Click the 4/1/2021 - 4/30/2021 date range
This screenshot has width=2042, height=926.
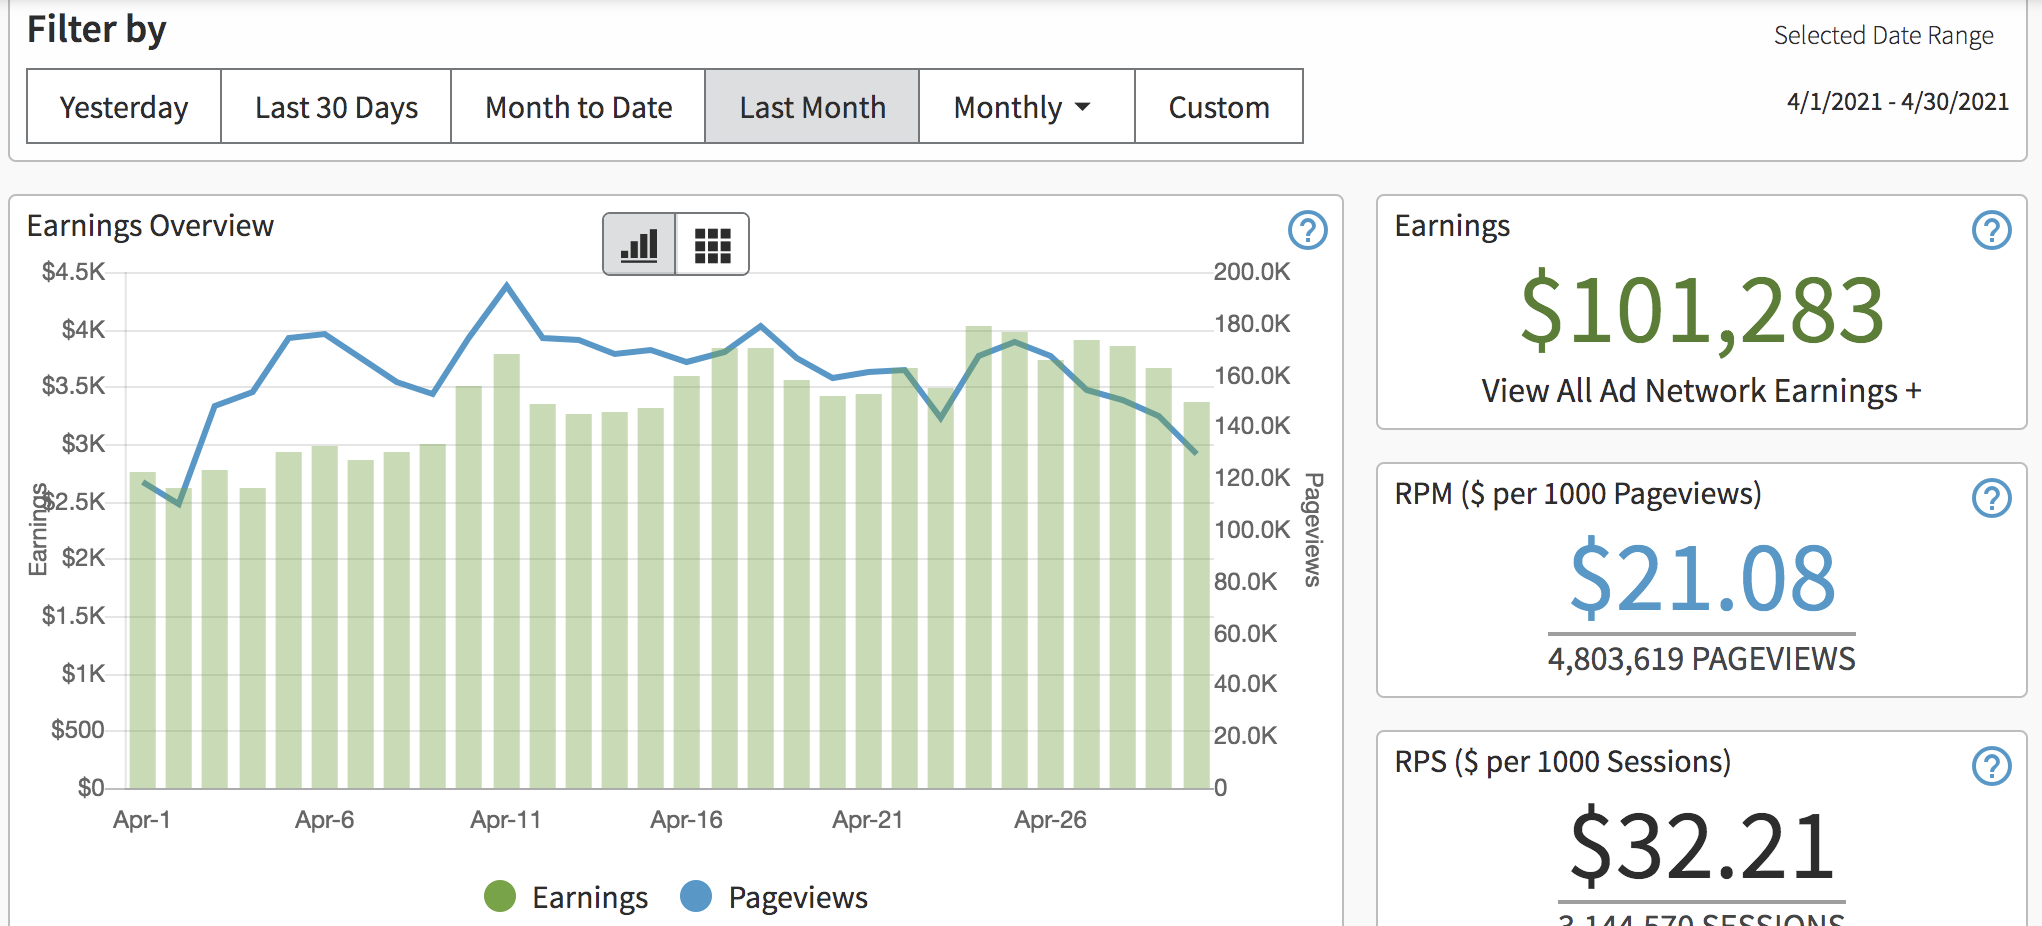click(1897, 102)
